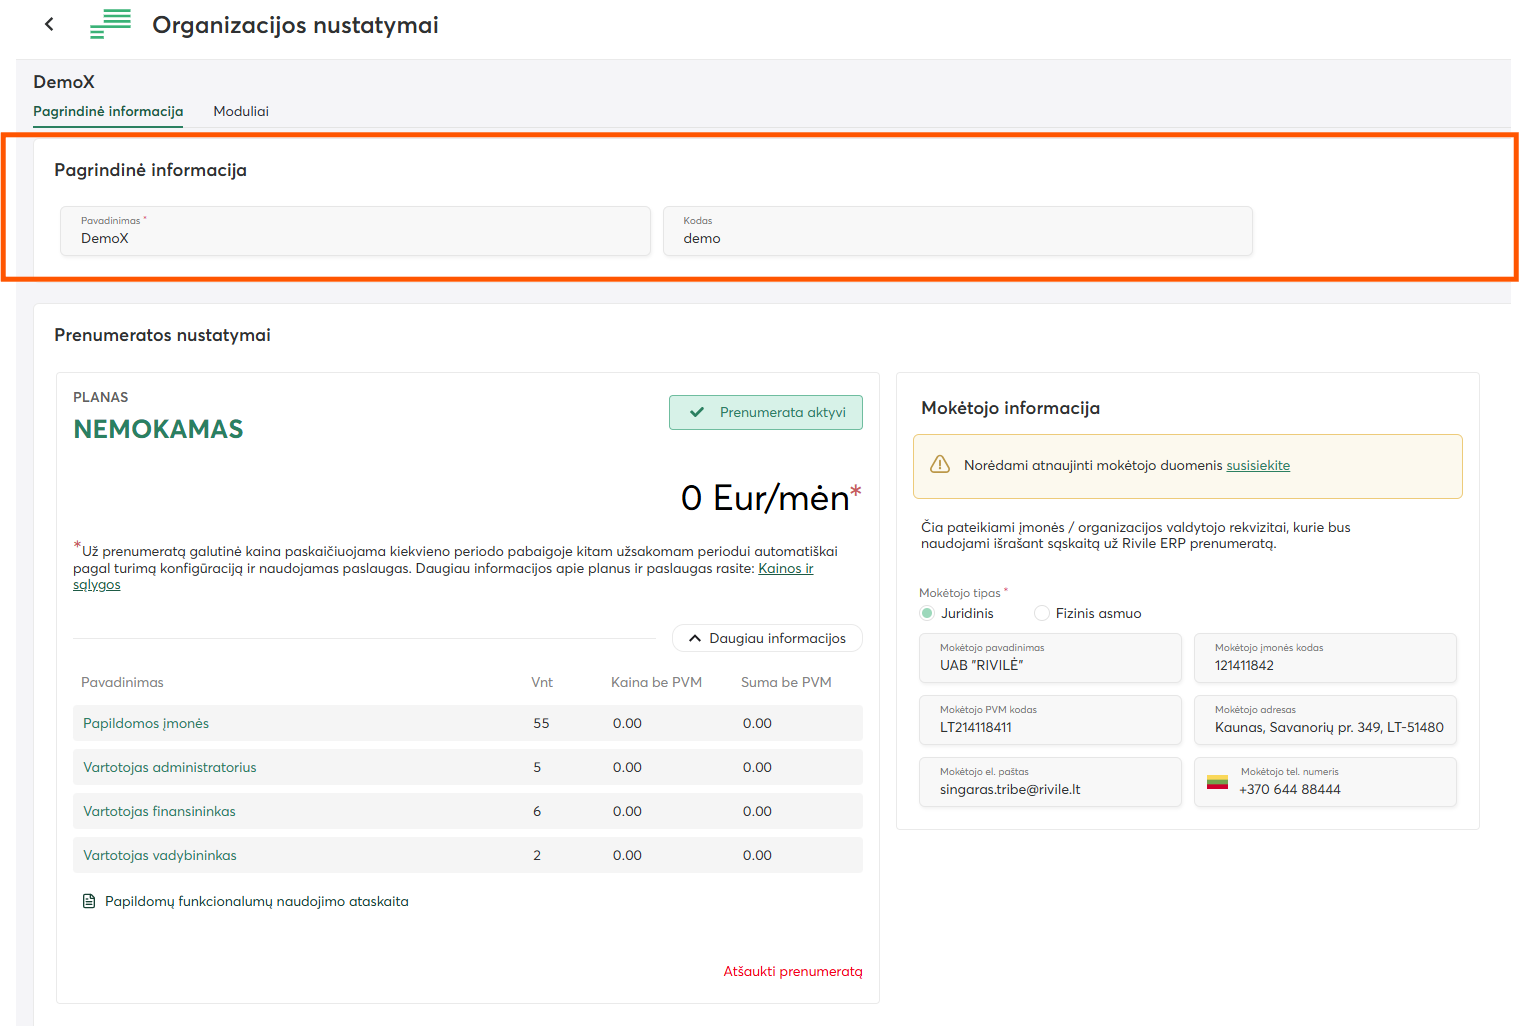This screenshot has height=1026, width=1520.
Task: Click the Pavadinimas field containing DemoX
Action: [x=355, y=231]
